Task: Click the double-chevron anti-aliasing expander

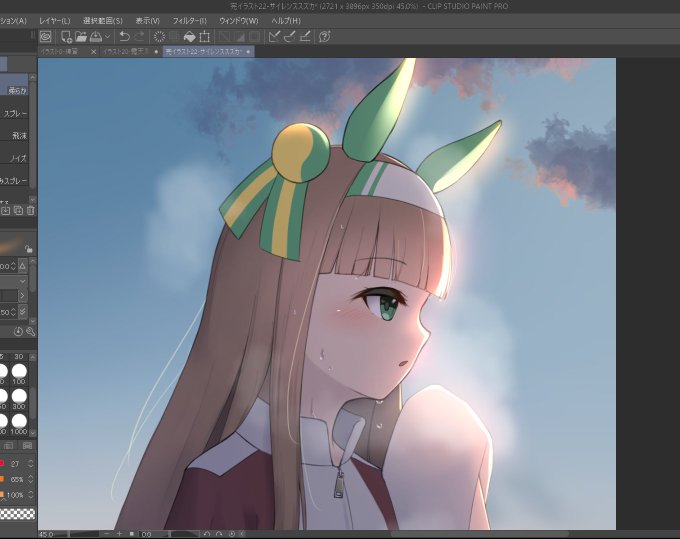Action: coord(23,312)
